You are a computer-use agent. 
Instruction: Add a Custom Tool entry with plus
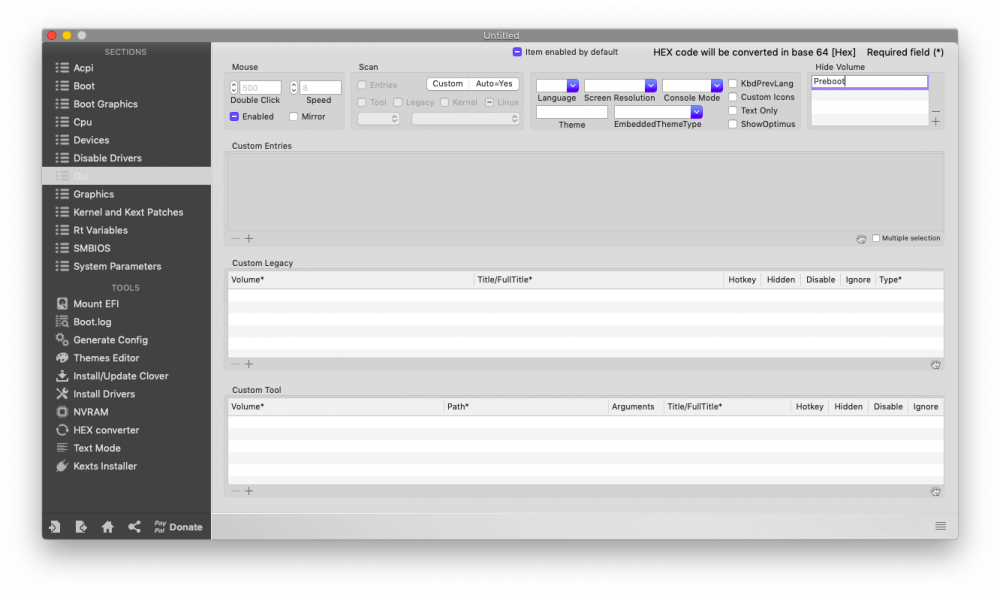249,491
